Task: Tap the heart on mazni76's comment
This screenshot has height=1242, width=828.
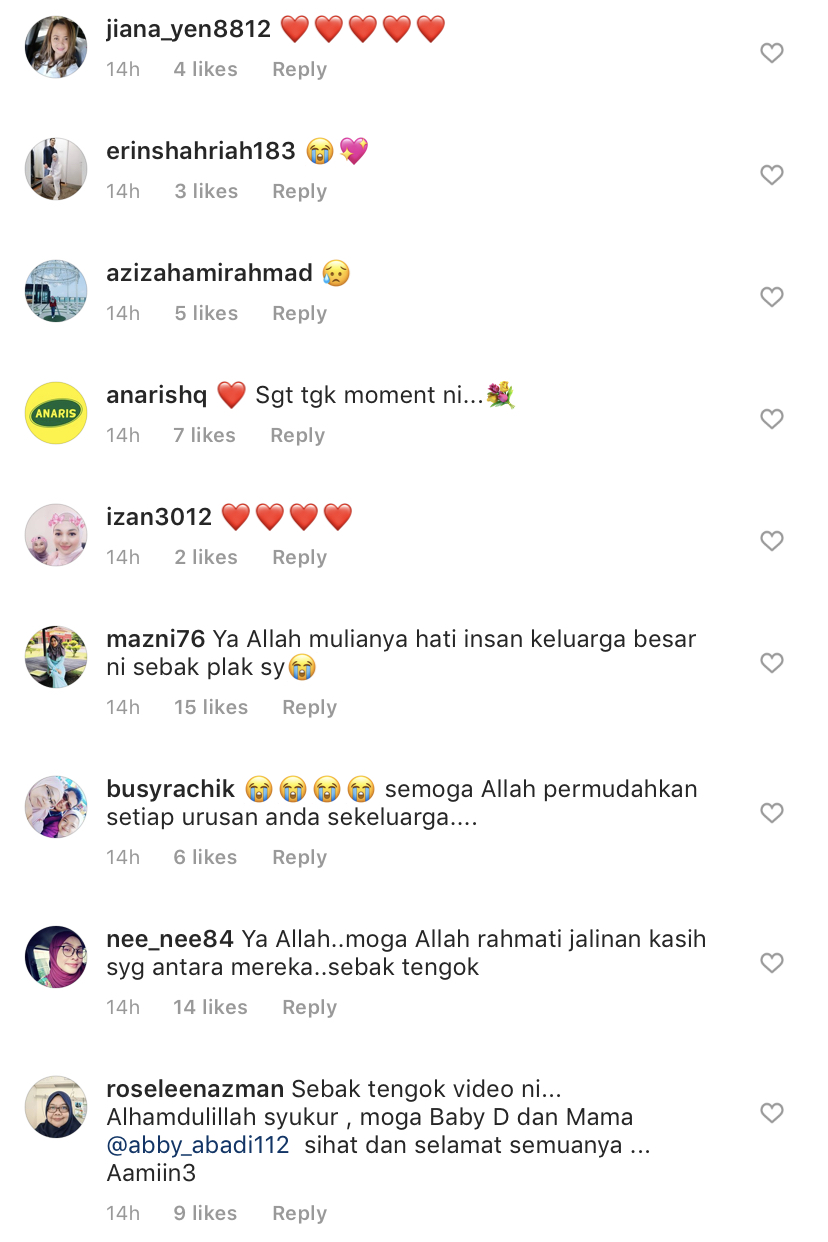Action: tap(771, 663)
